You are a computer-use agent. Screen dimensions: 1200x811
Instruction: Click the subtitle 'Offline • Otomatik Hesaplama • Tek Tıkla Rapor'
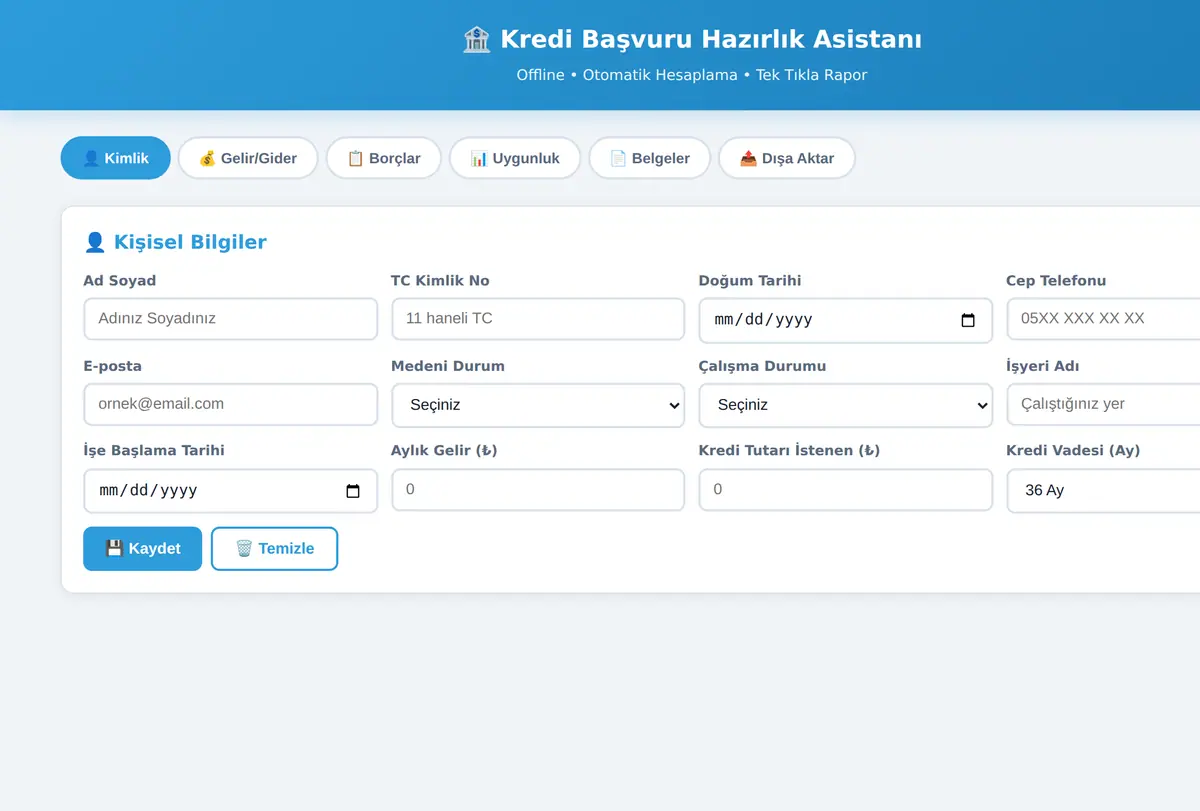(692, 75)
